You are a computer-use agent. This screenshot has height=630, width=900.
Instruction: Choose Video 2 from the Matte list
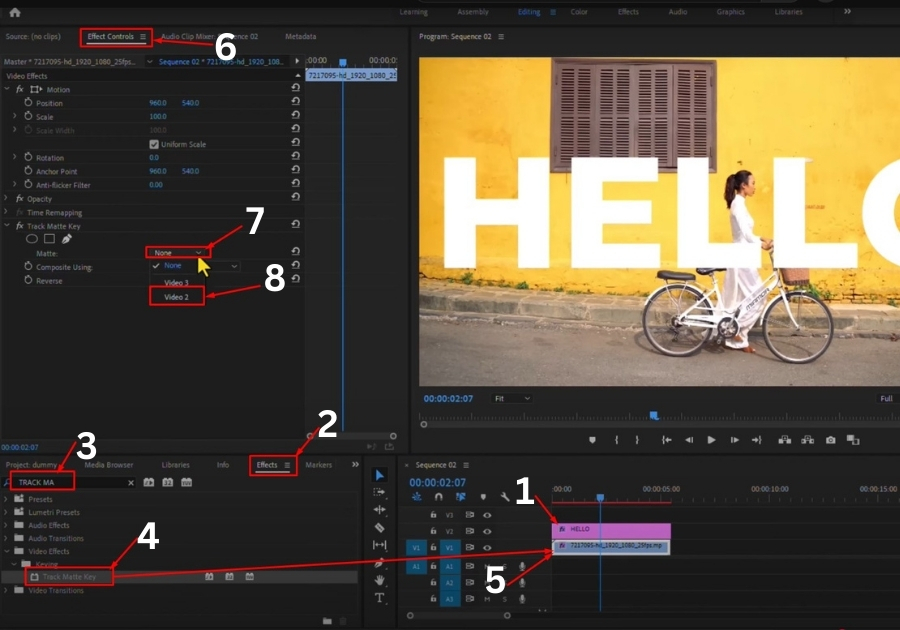click(176, 297)
